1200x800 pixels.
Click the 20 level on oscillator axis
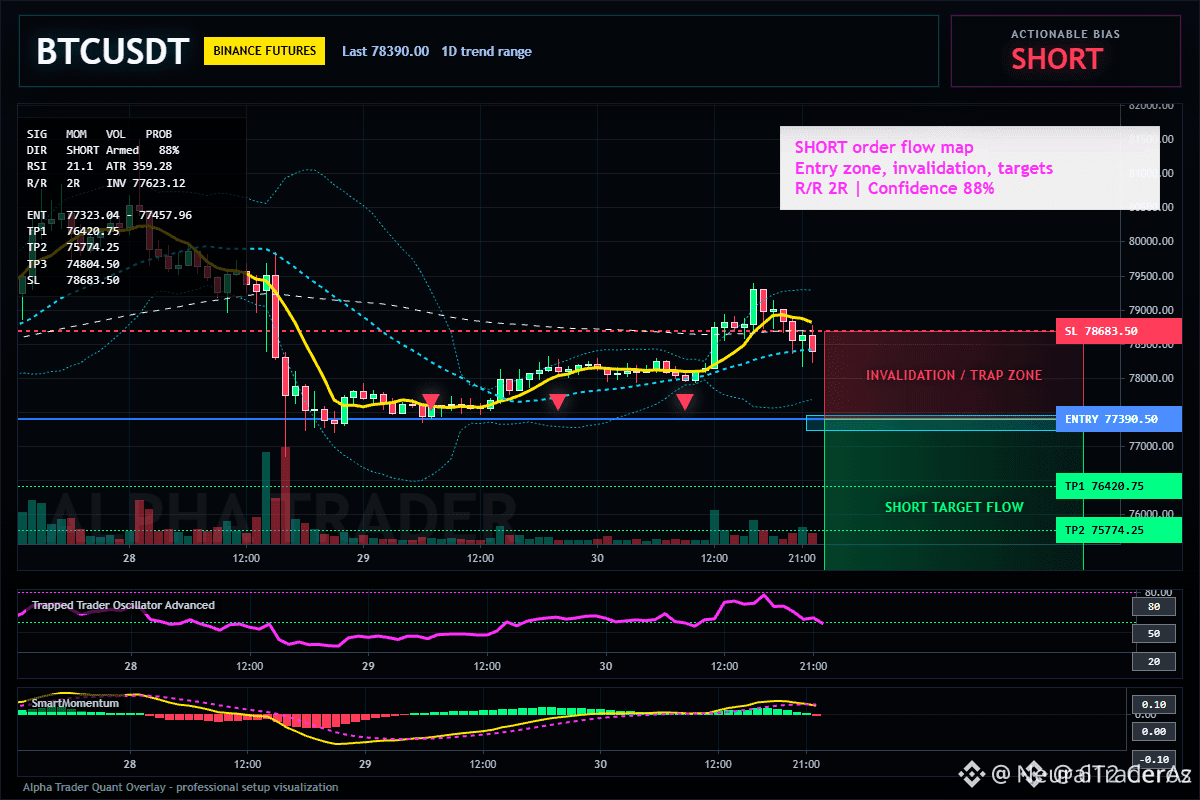(1153, 662)
